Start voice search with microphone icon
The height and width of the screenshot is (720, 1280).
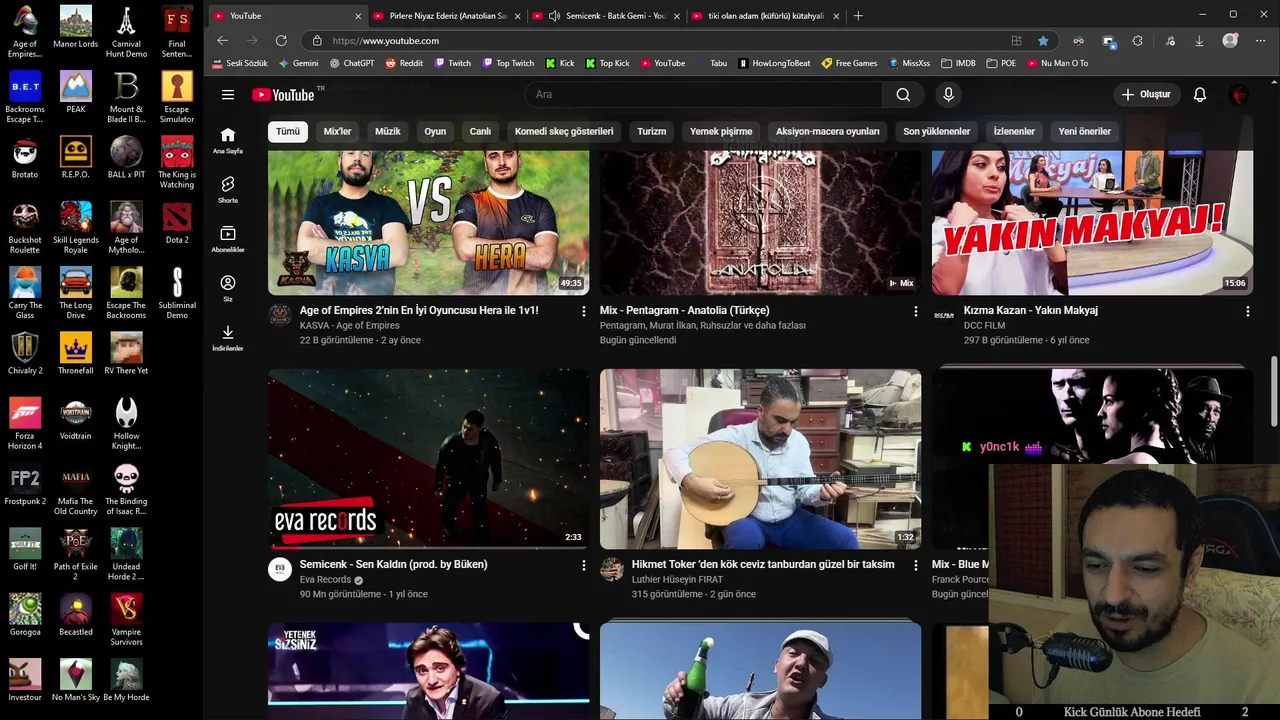coord(948,94)
